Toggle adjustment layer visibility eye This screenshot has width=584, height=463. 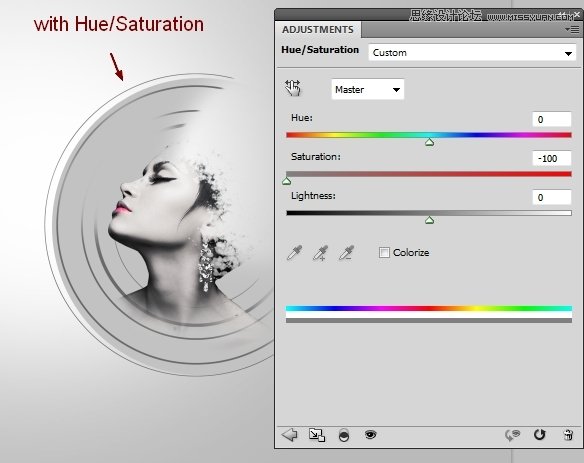pyautogui.click(x=370, y=434)
